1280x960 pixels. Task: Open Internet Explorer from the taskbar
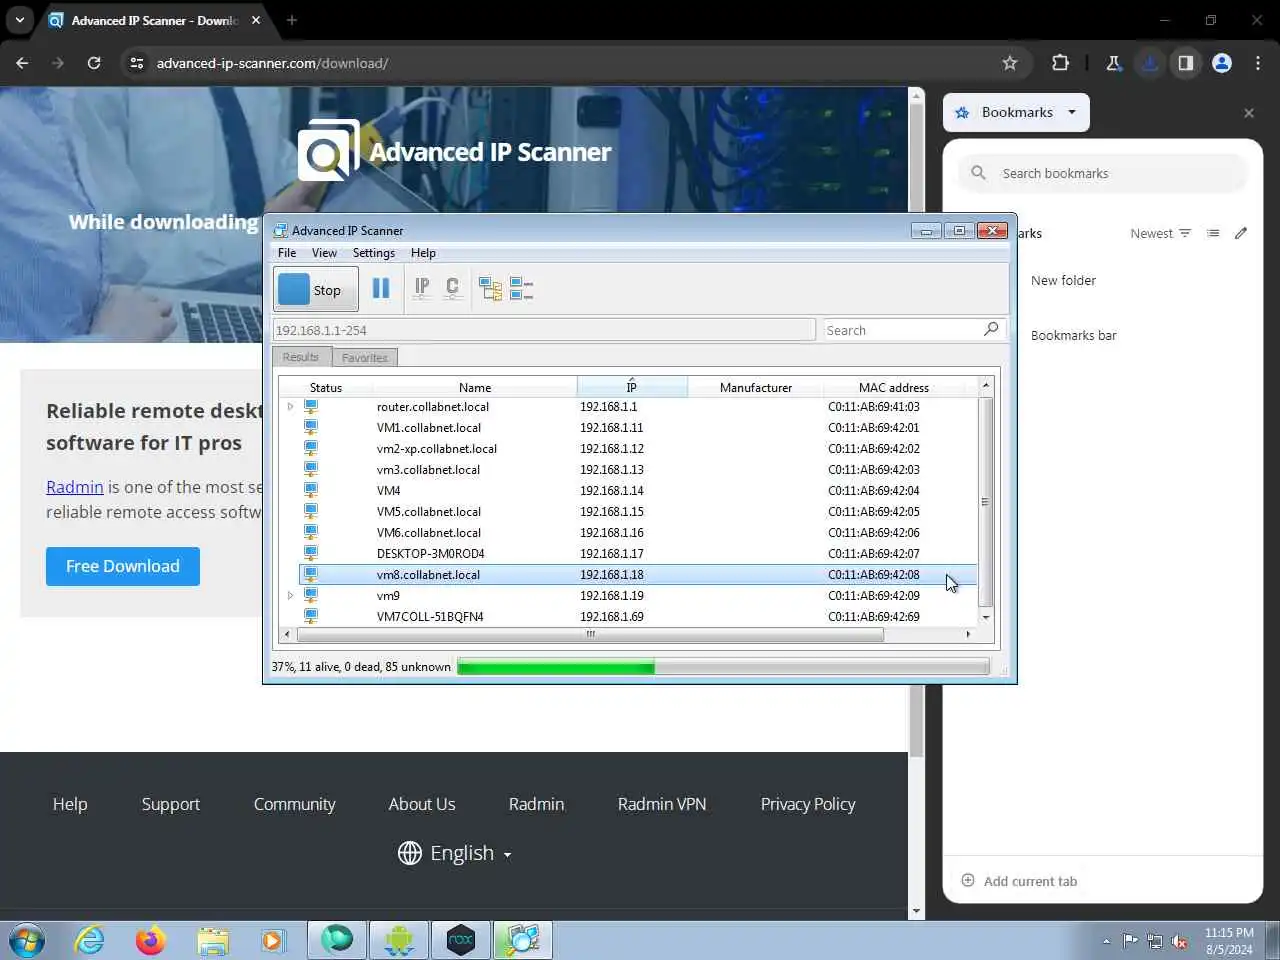coord(90,940)
